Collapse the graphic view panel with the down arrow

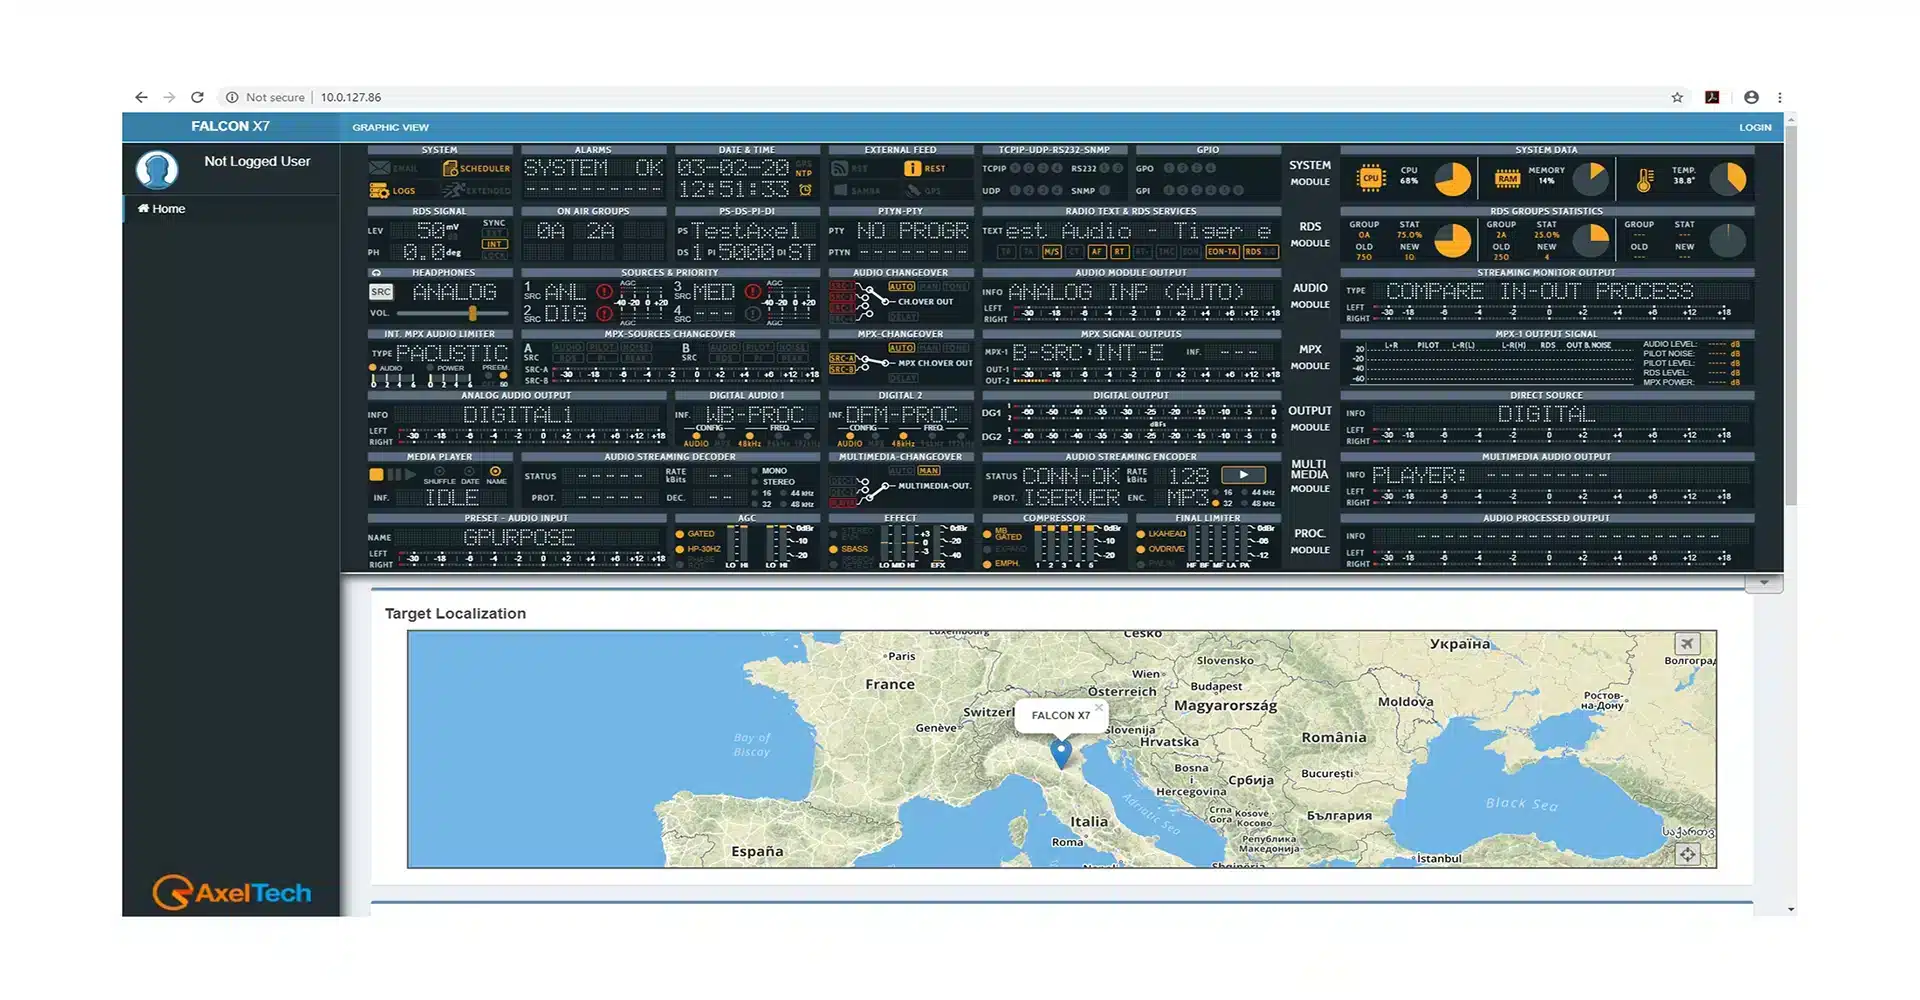(1763, 583)
